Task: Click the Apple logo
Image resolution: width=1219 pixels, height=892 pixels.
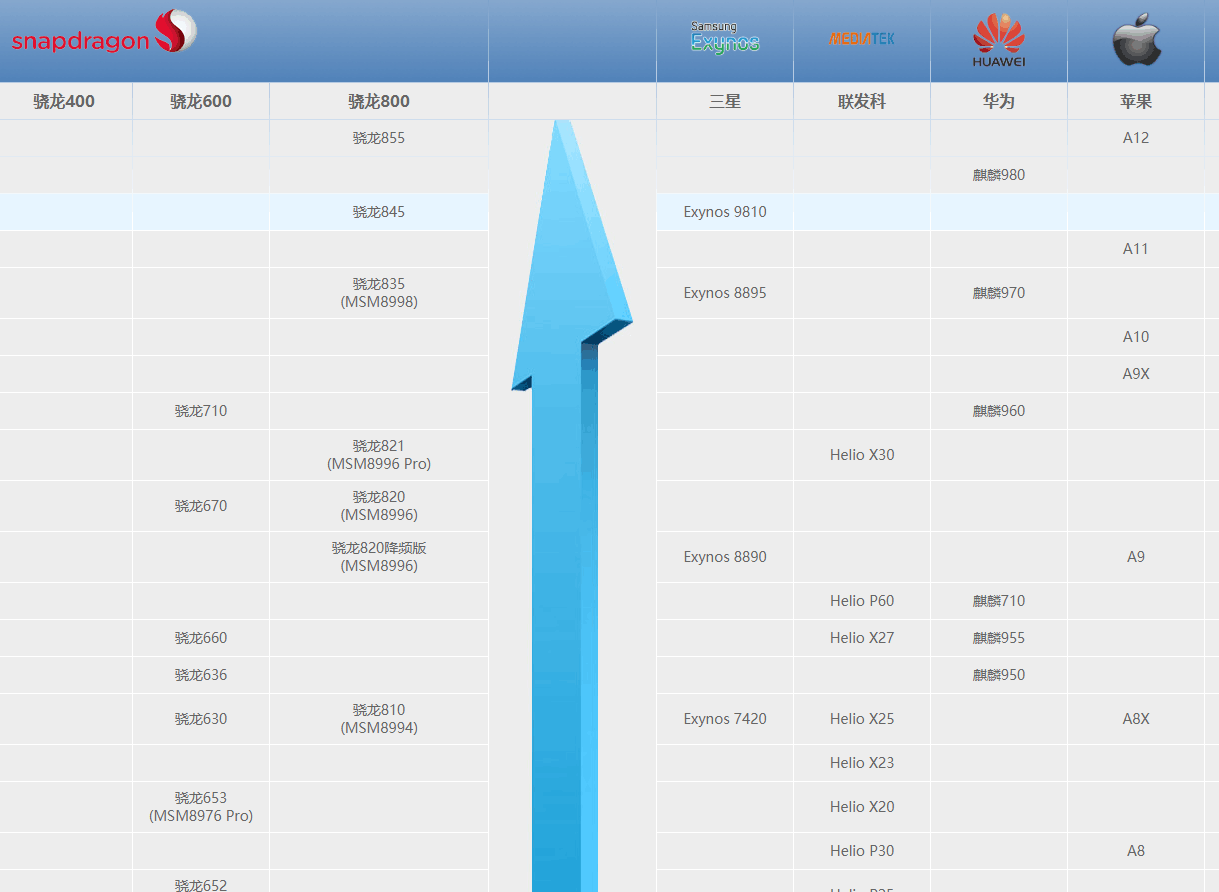Action: coord(1137,40)
